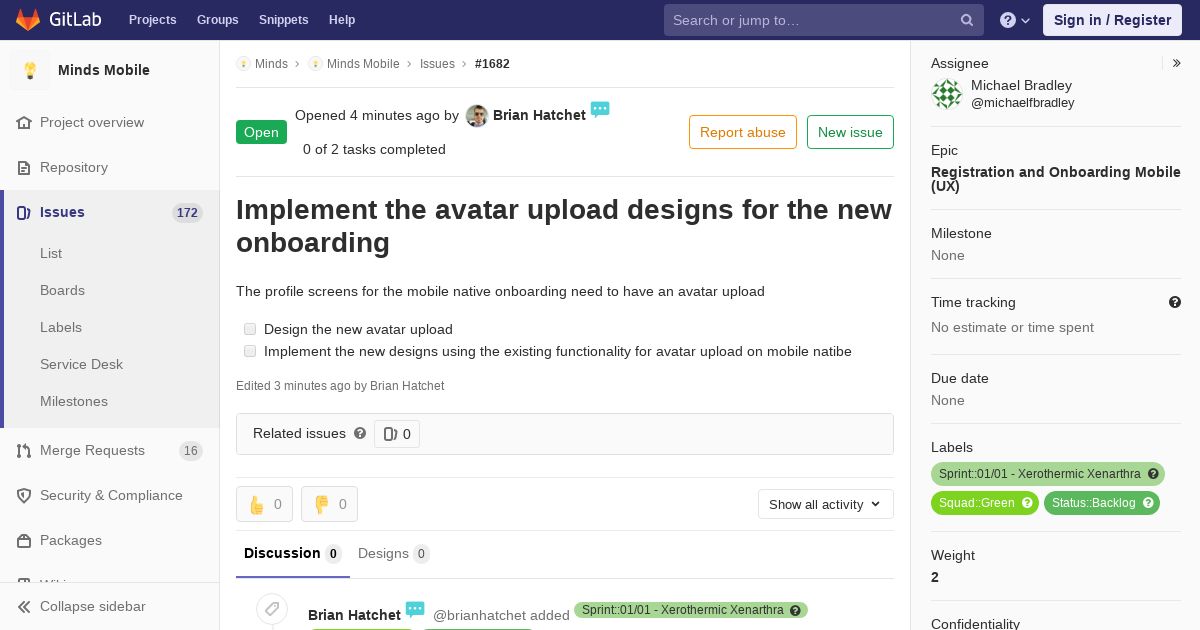Click Brian Hatchet name in the activity note

click(x=354, y=615)
